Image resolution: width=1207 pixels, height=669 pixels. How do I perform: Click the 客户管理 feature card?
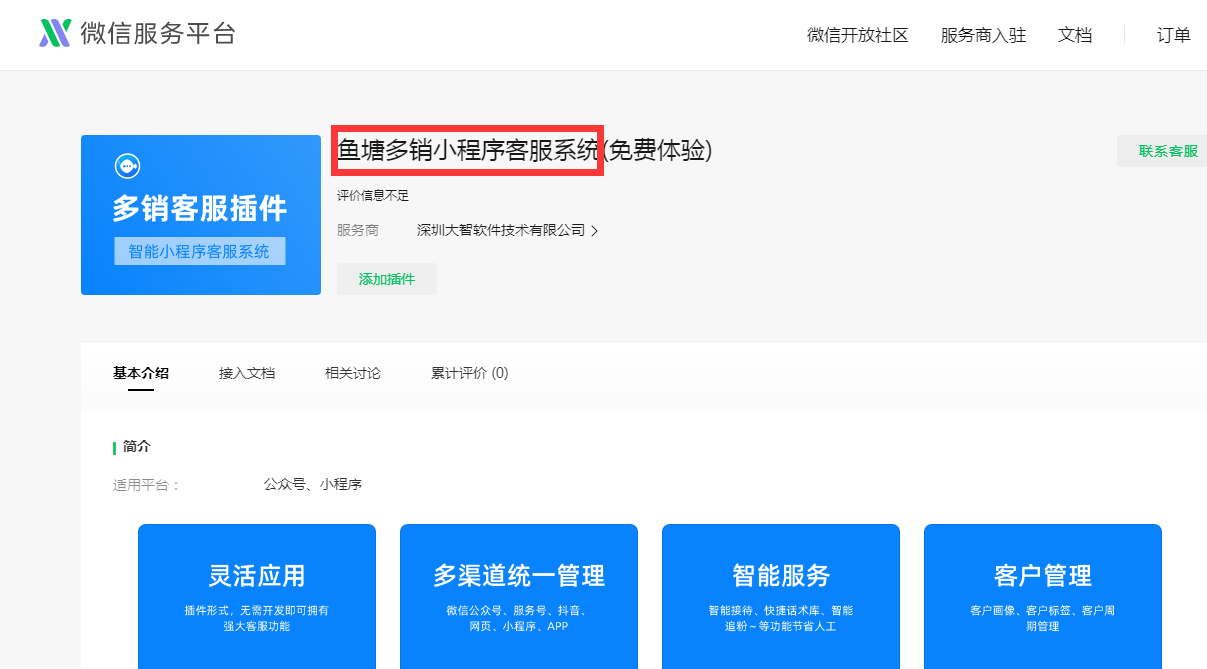(x=1043, y=596)
